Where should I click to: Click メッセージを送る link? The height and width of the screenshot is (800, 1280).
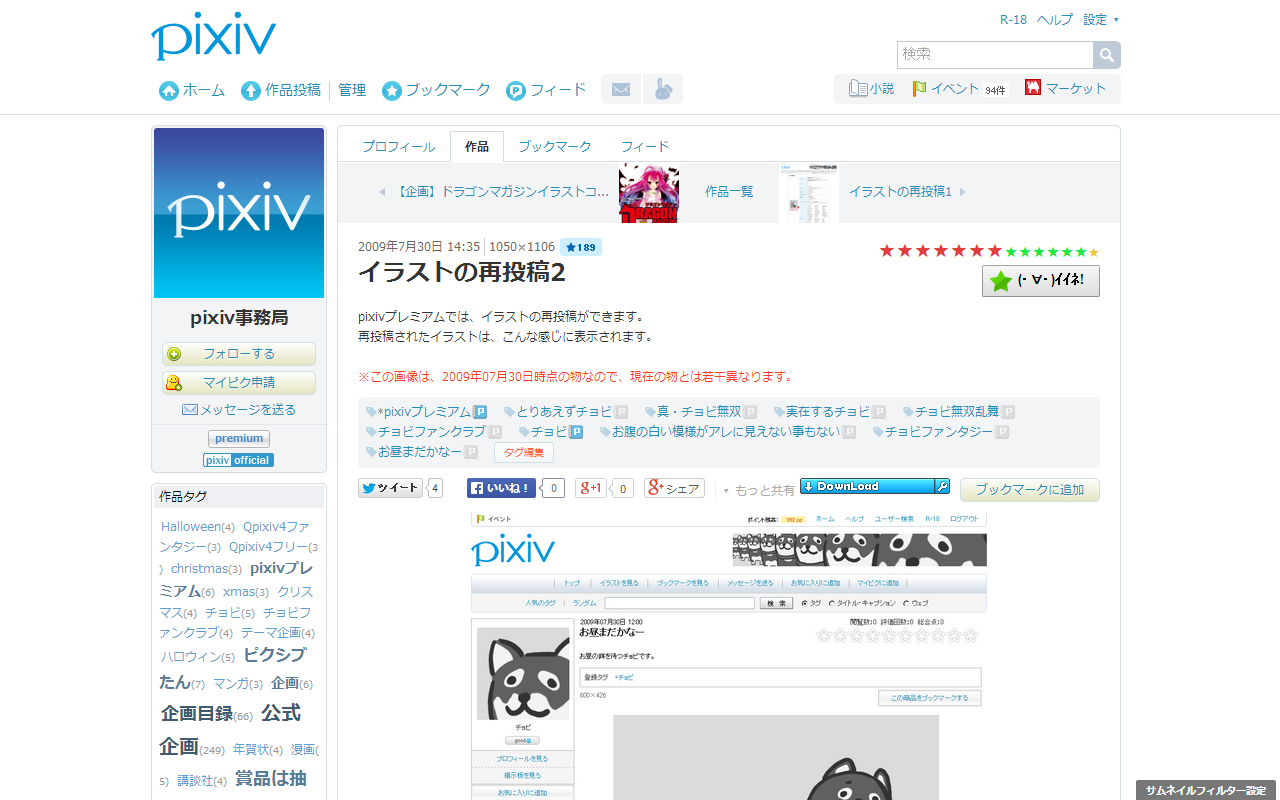(x=239, y=410)
